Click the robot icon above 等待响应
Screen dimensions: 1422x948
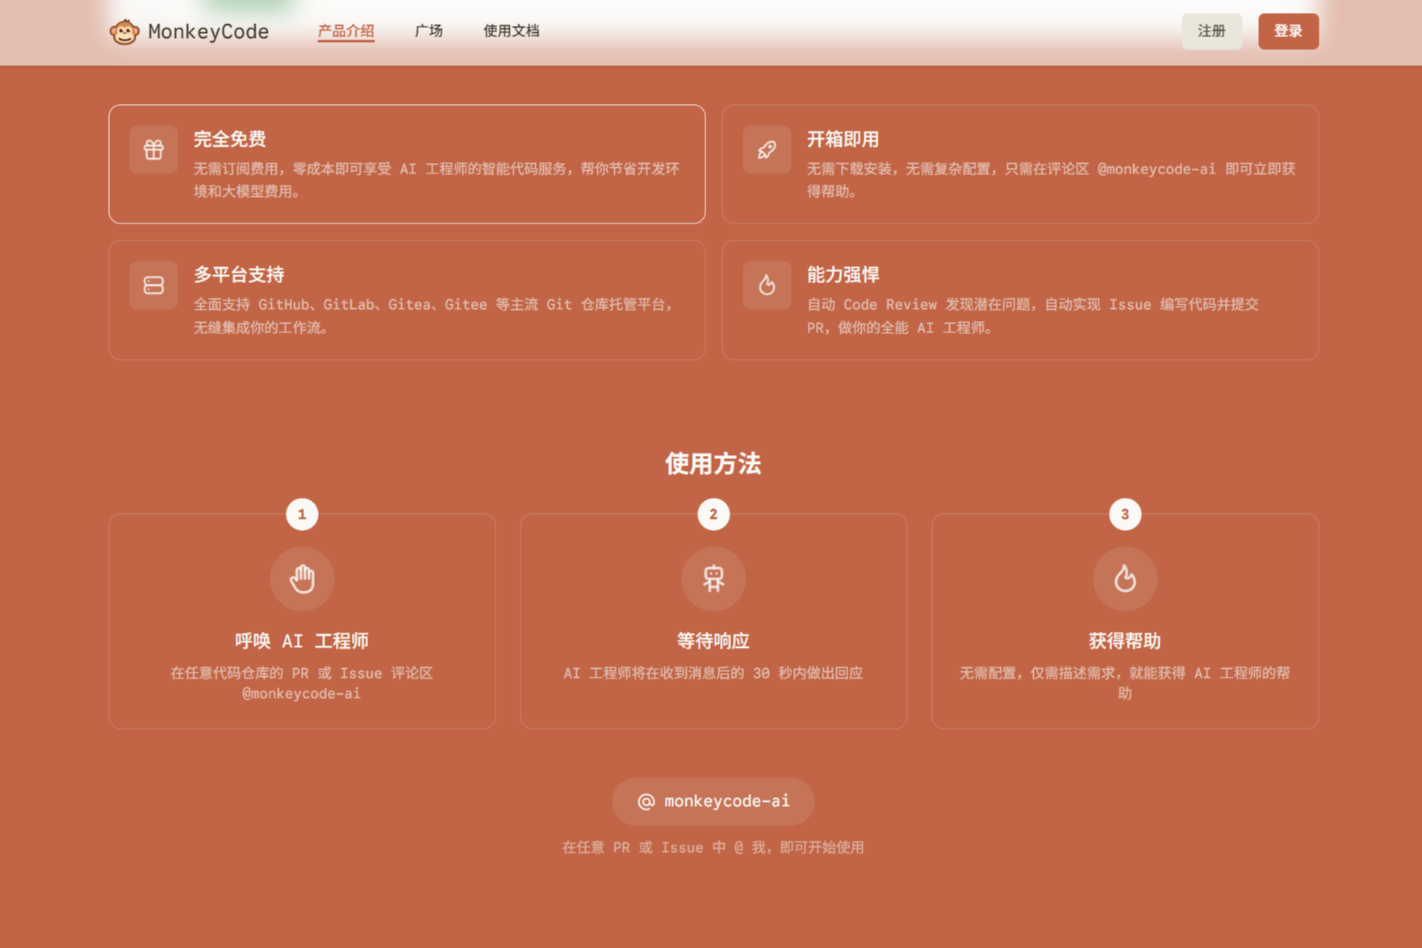[713, 578]
